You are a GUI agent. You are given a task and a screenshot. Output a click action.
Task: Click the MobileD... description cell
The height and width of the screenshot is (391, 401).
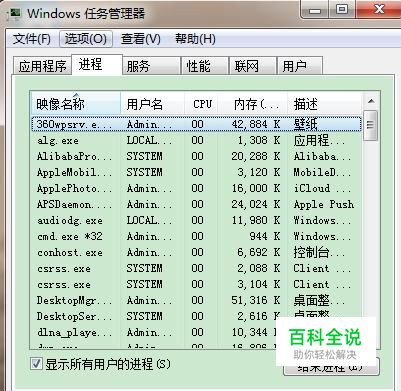(322, 172)
